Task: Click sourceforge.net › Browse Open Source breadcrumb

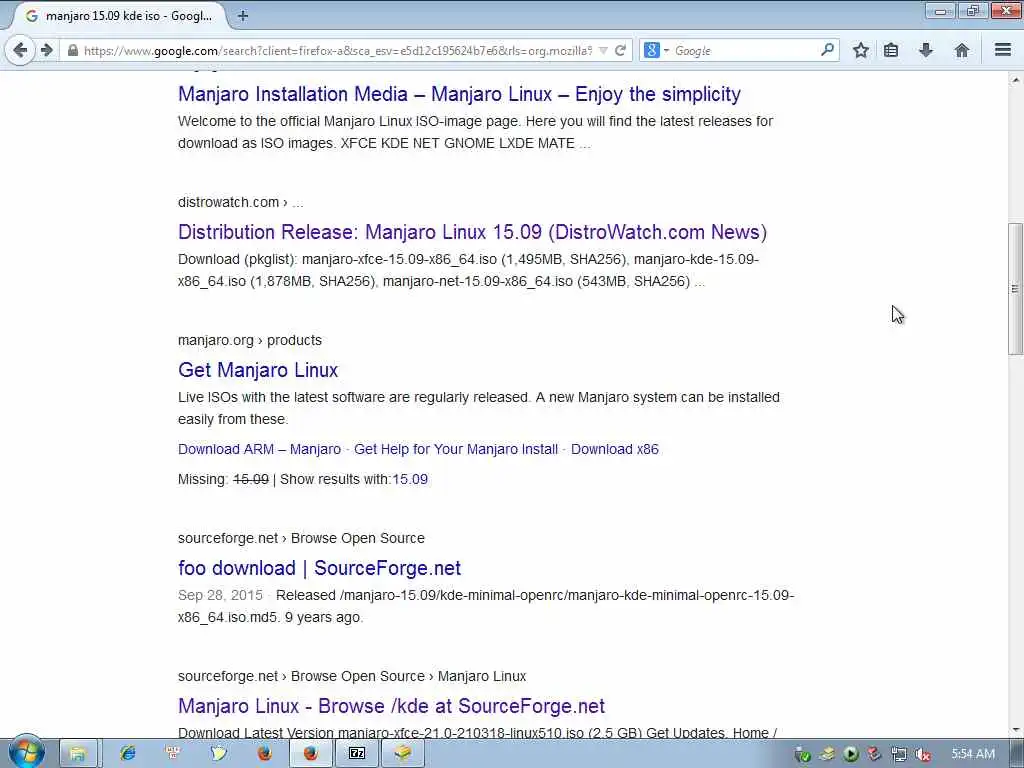Action: (x=301, y=538)
